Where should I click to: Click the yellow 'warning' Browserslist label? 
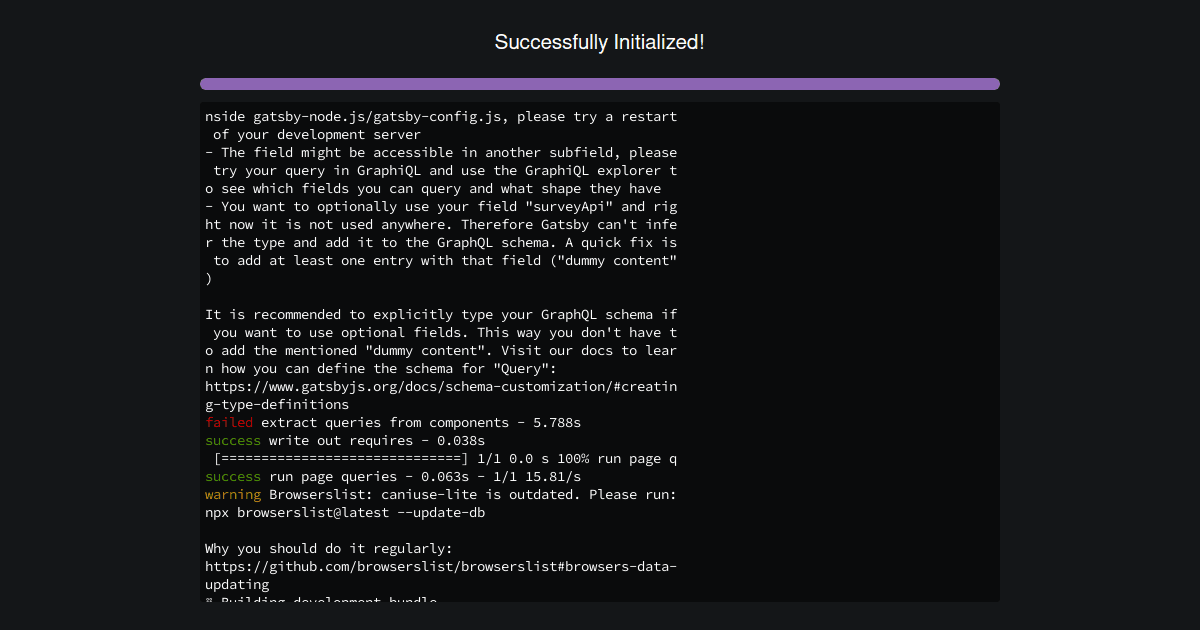point(232,494)
